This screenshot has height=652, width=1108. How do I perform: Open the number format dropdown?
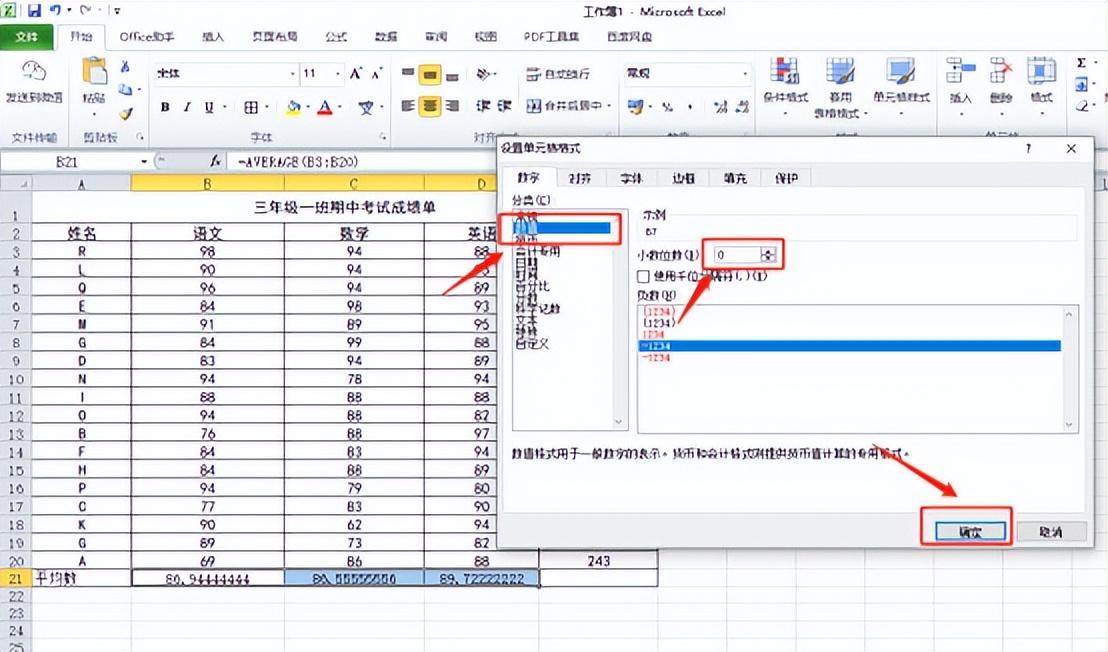pos(745,73)
